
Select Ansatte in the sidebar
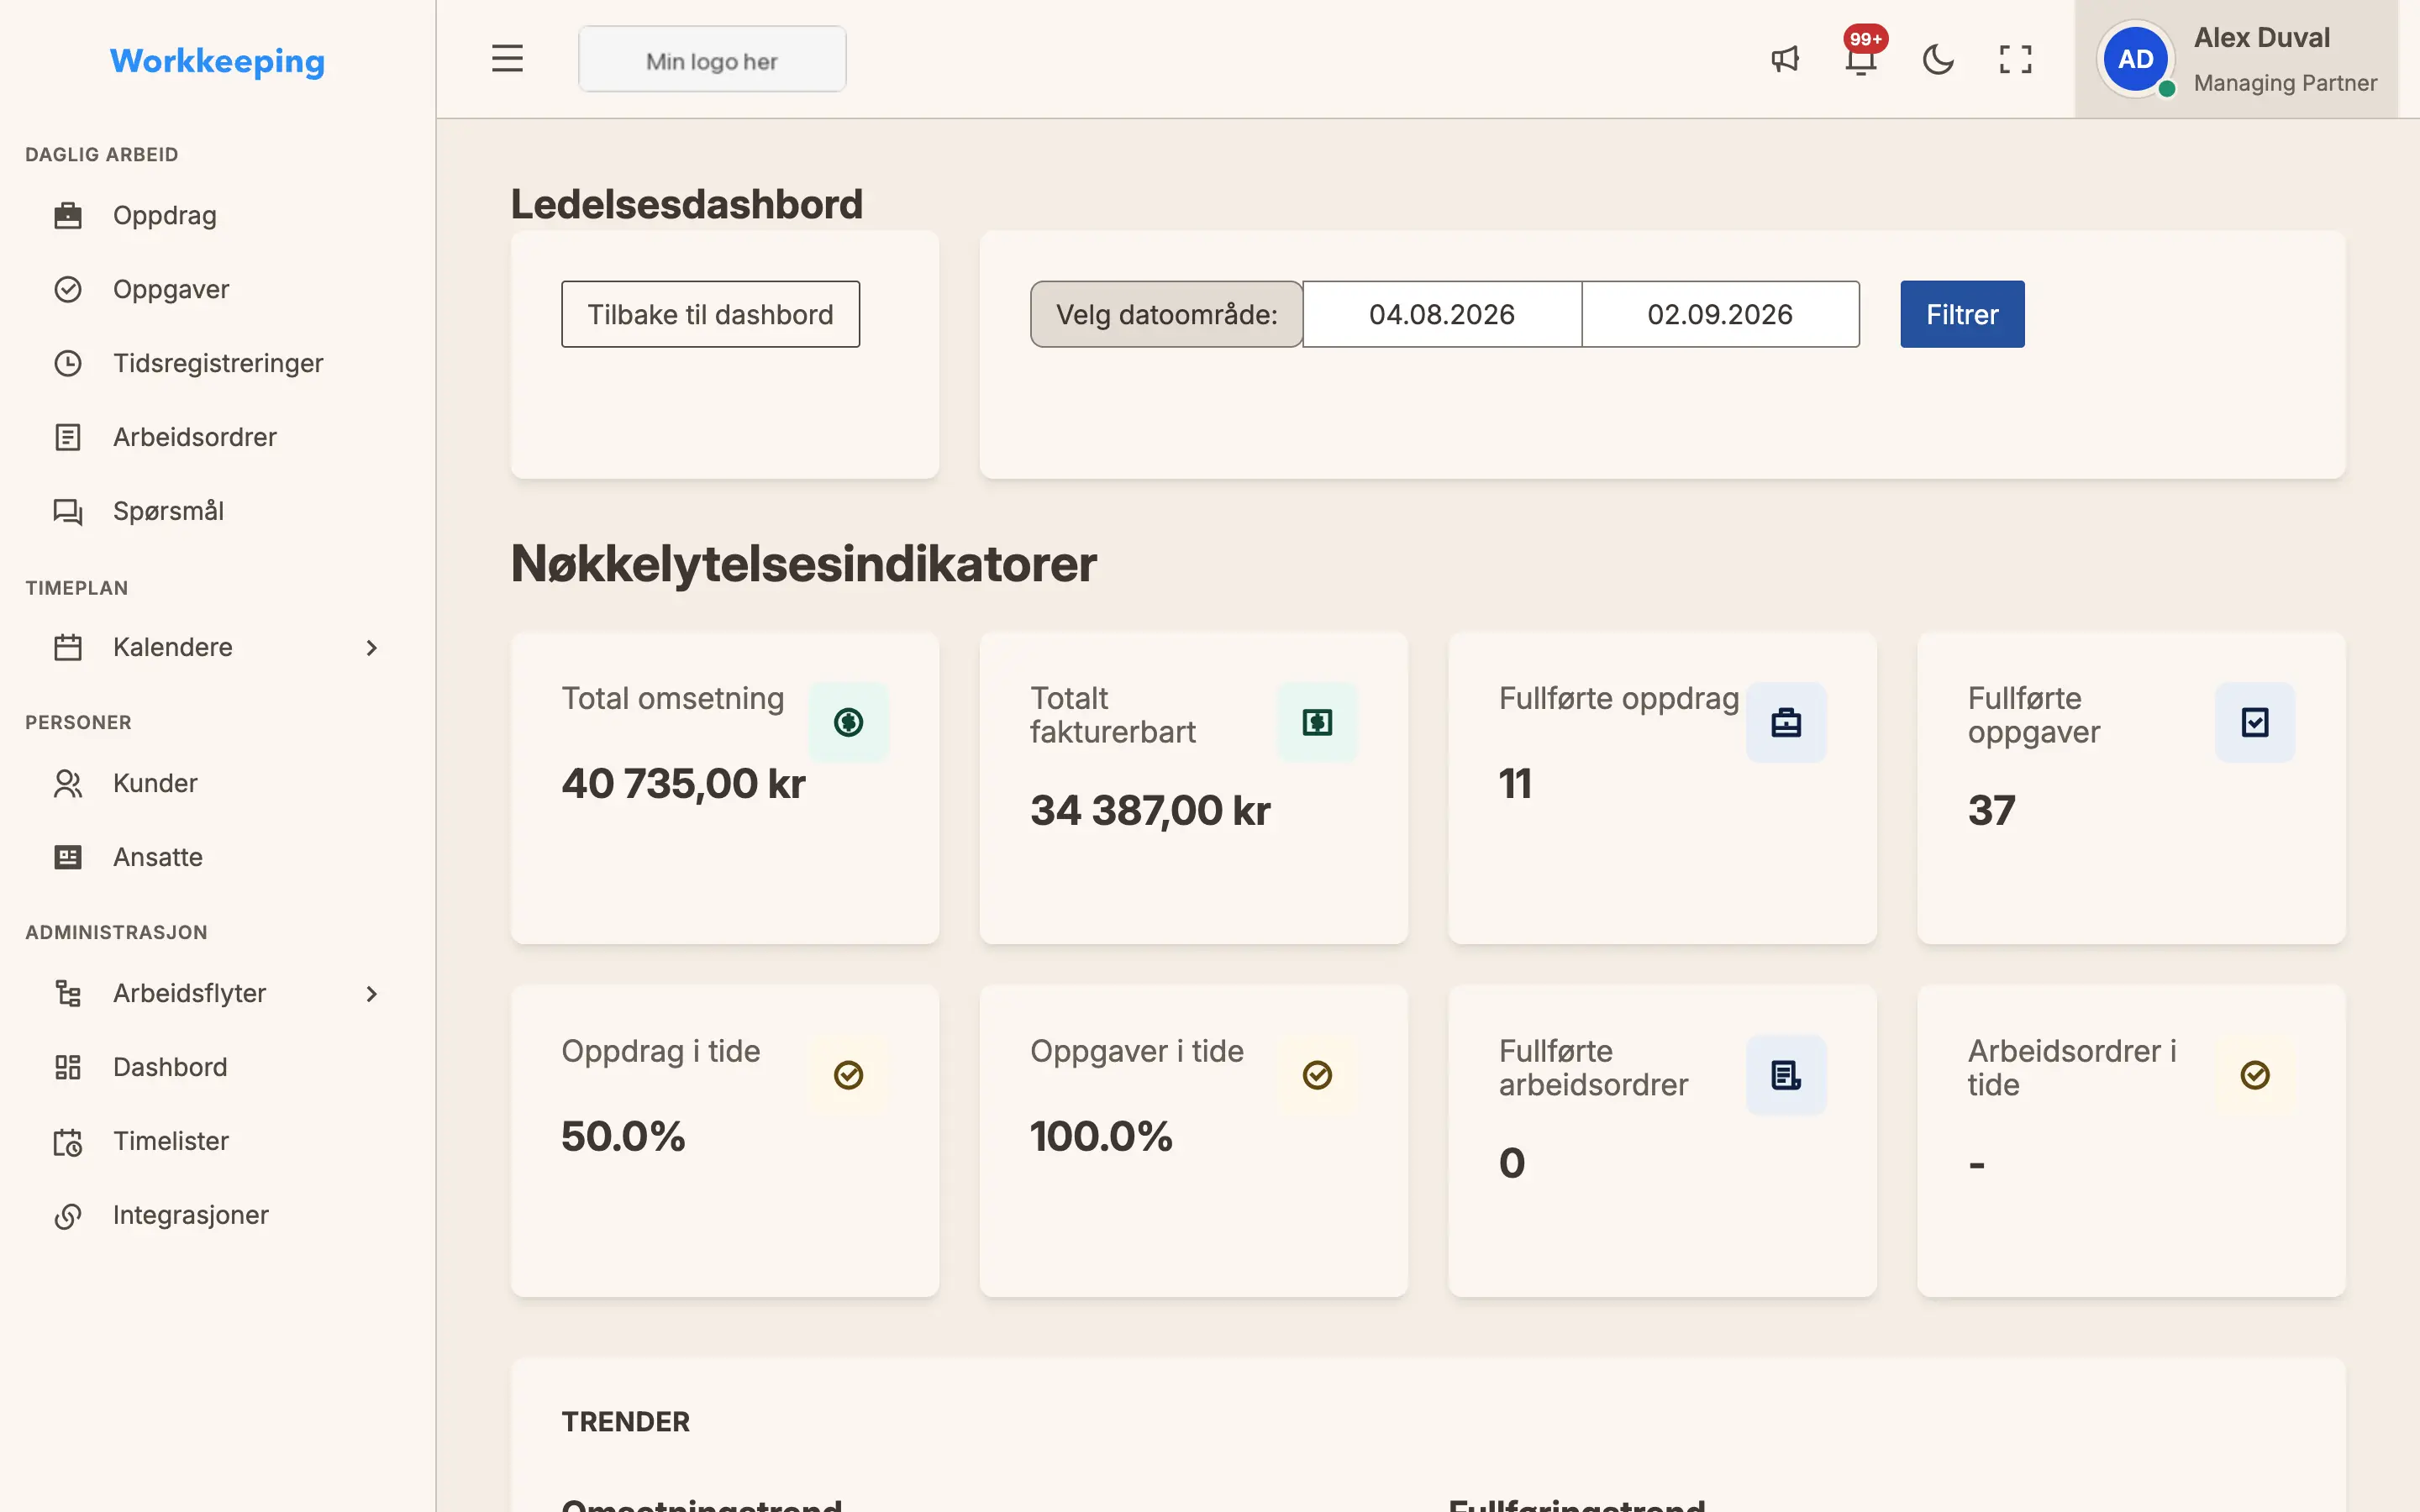pos(158,857)
